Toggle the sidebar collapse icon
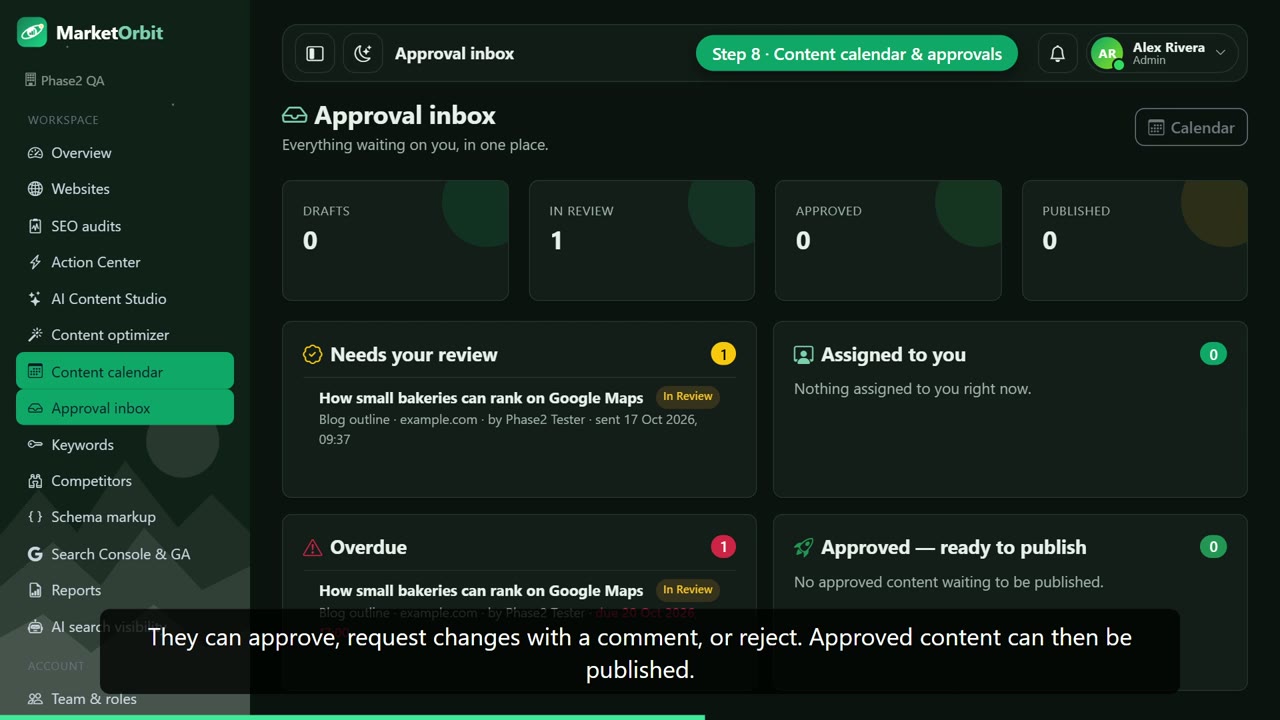Image resolution: width=1280 pixels, height=720 pixels. click(315, 54)
